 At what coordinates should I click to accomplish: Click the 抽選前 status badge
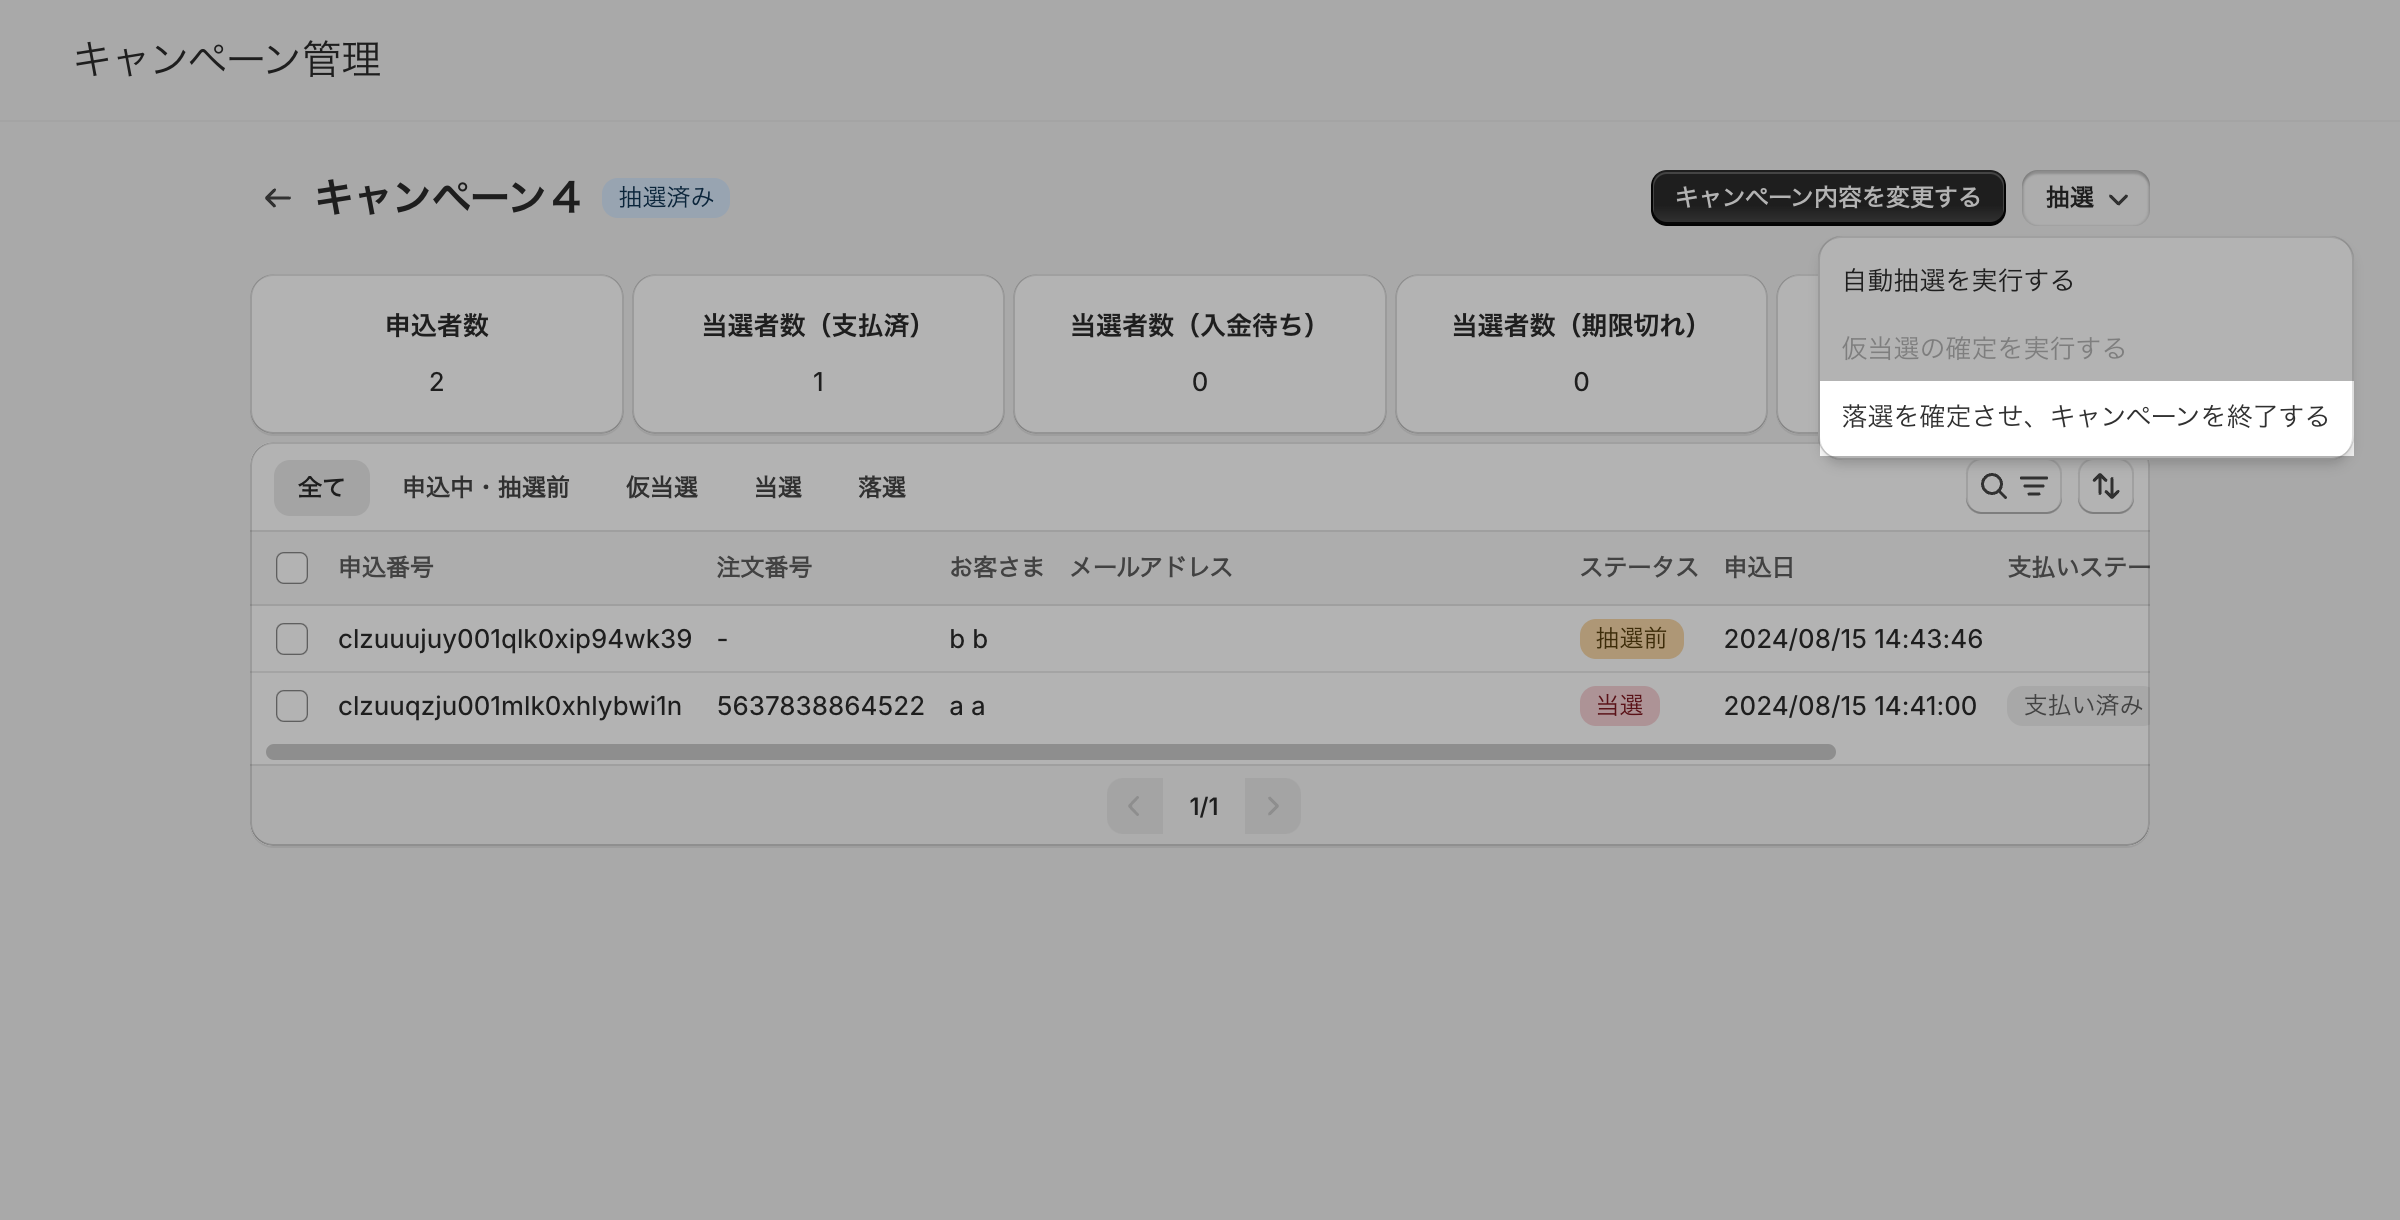pyautogui.click(x=1631, y=639)
